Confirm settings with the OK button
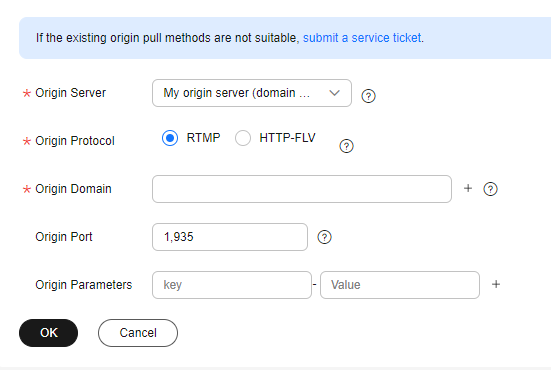551x370 pixels. pyautogui.click(x=48, y=333)
